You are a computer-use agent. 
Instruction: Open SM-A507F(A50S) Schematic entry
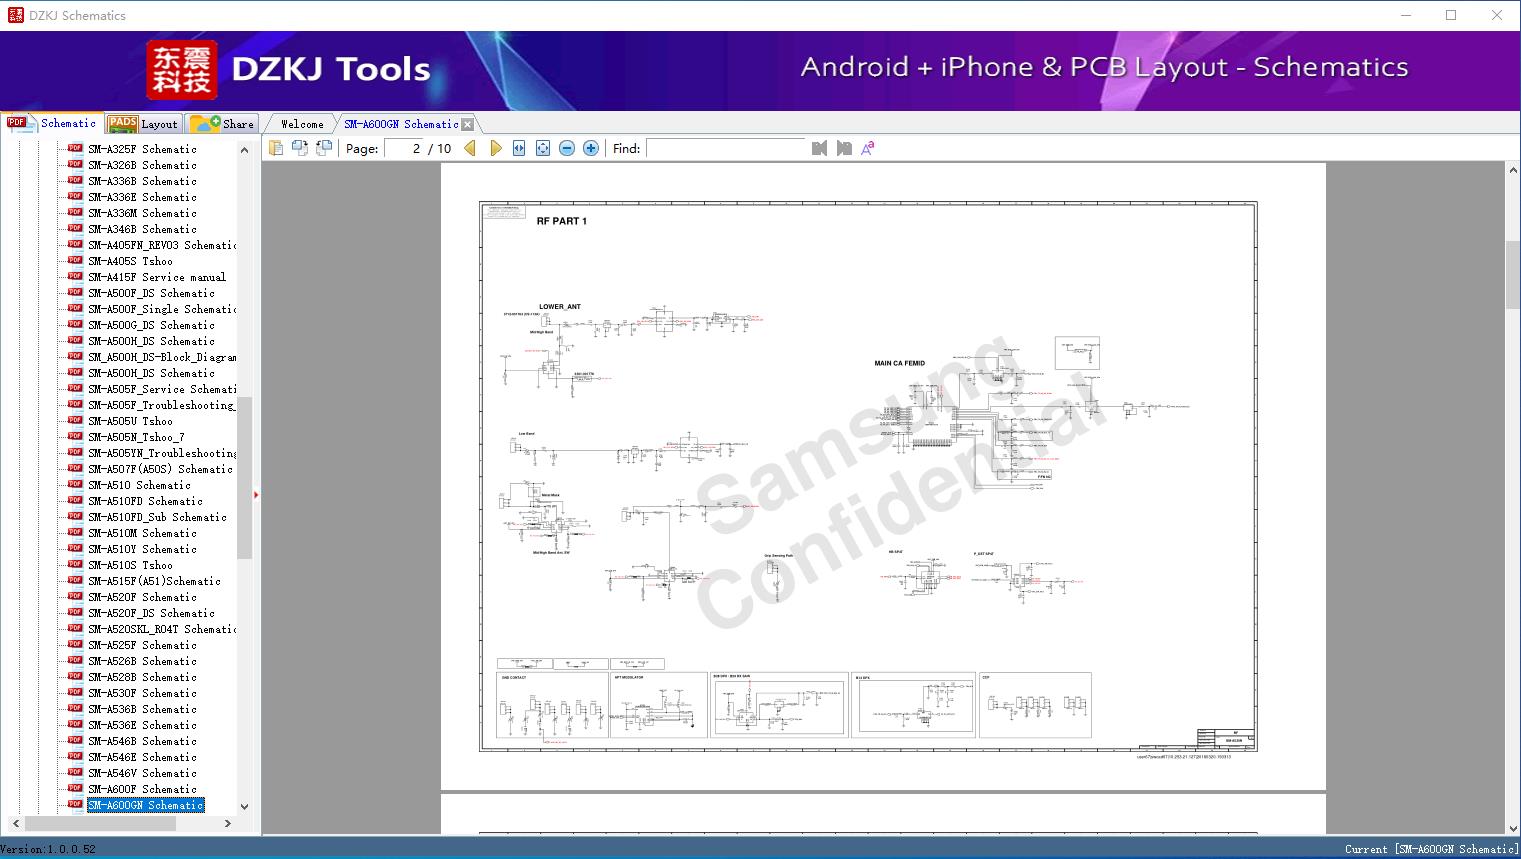(160, 469)
